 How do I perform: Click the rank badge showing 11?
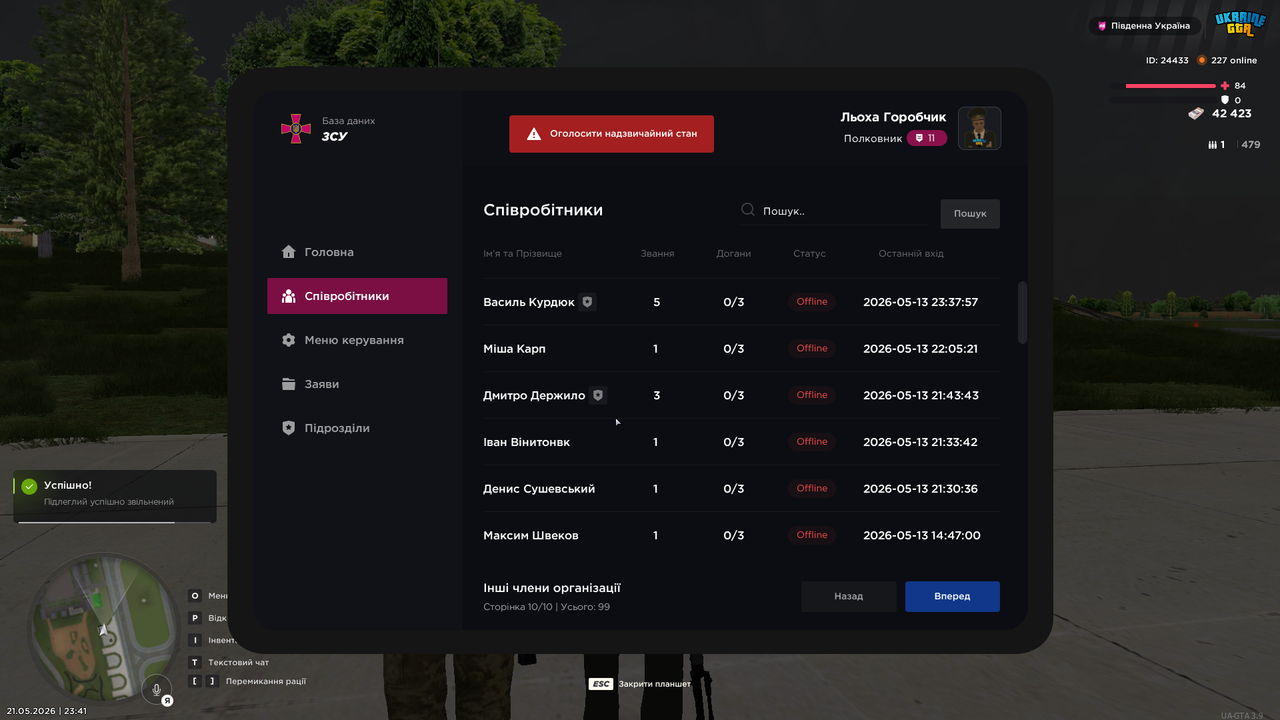tap(927, 138)
